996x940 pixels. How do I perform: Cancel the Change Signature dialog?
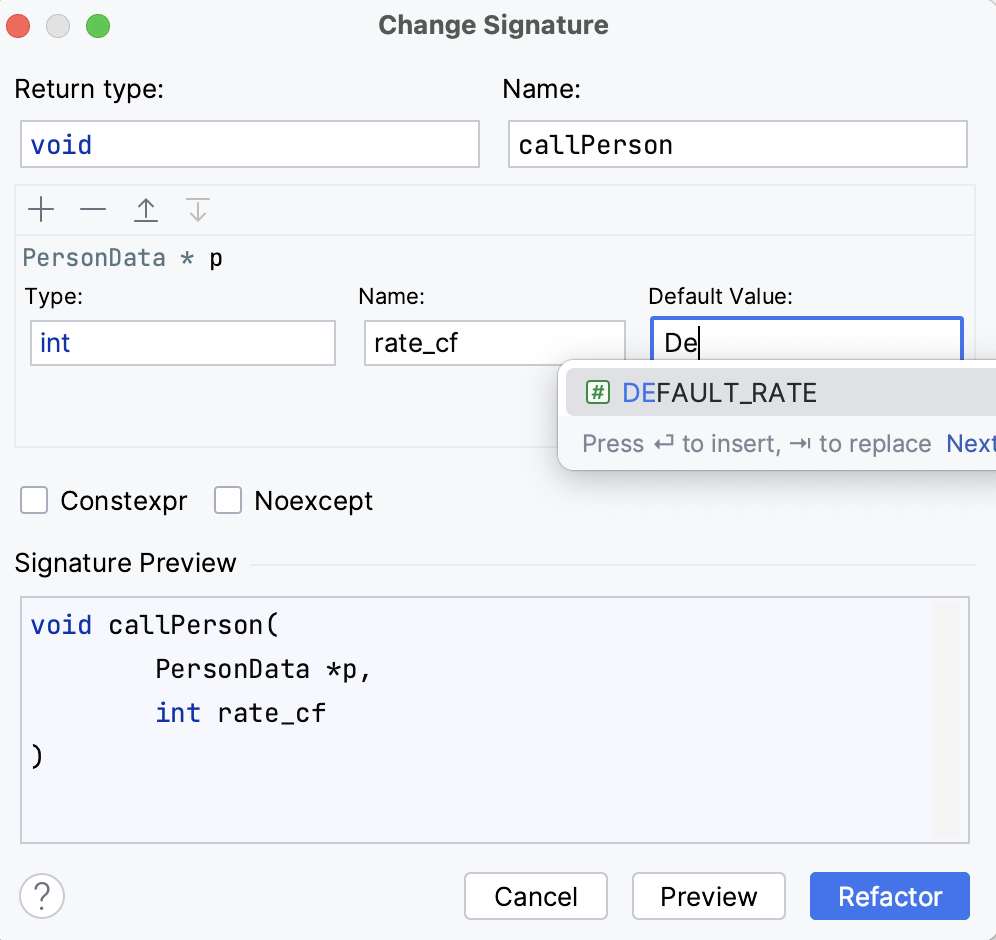point(535,896)
